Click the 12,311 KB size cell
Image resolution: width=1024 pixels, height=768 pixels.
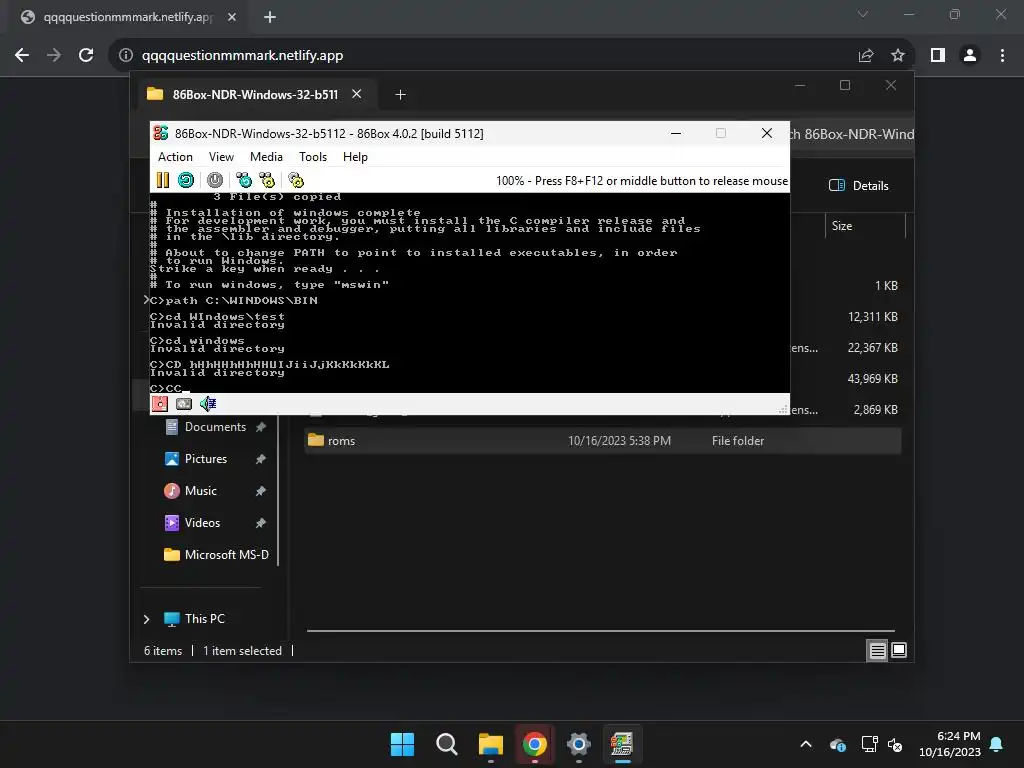(872, 317)
